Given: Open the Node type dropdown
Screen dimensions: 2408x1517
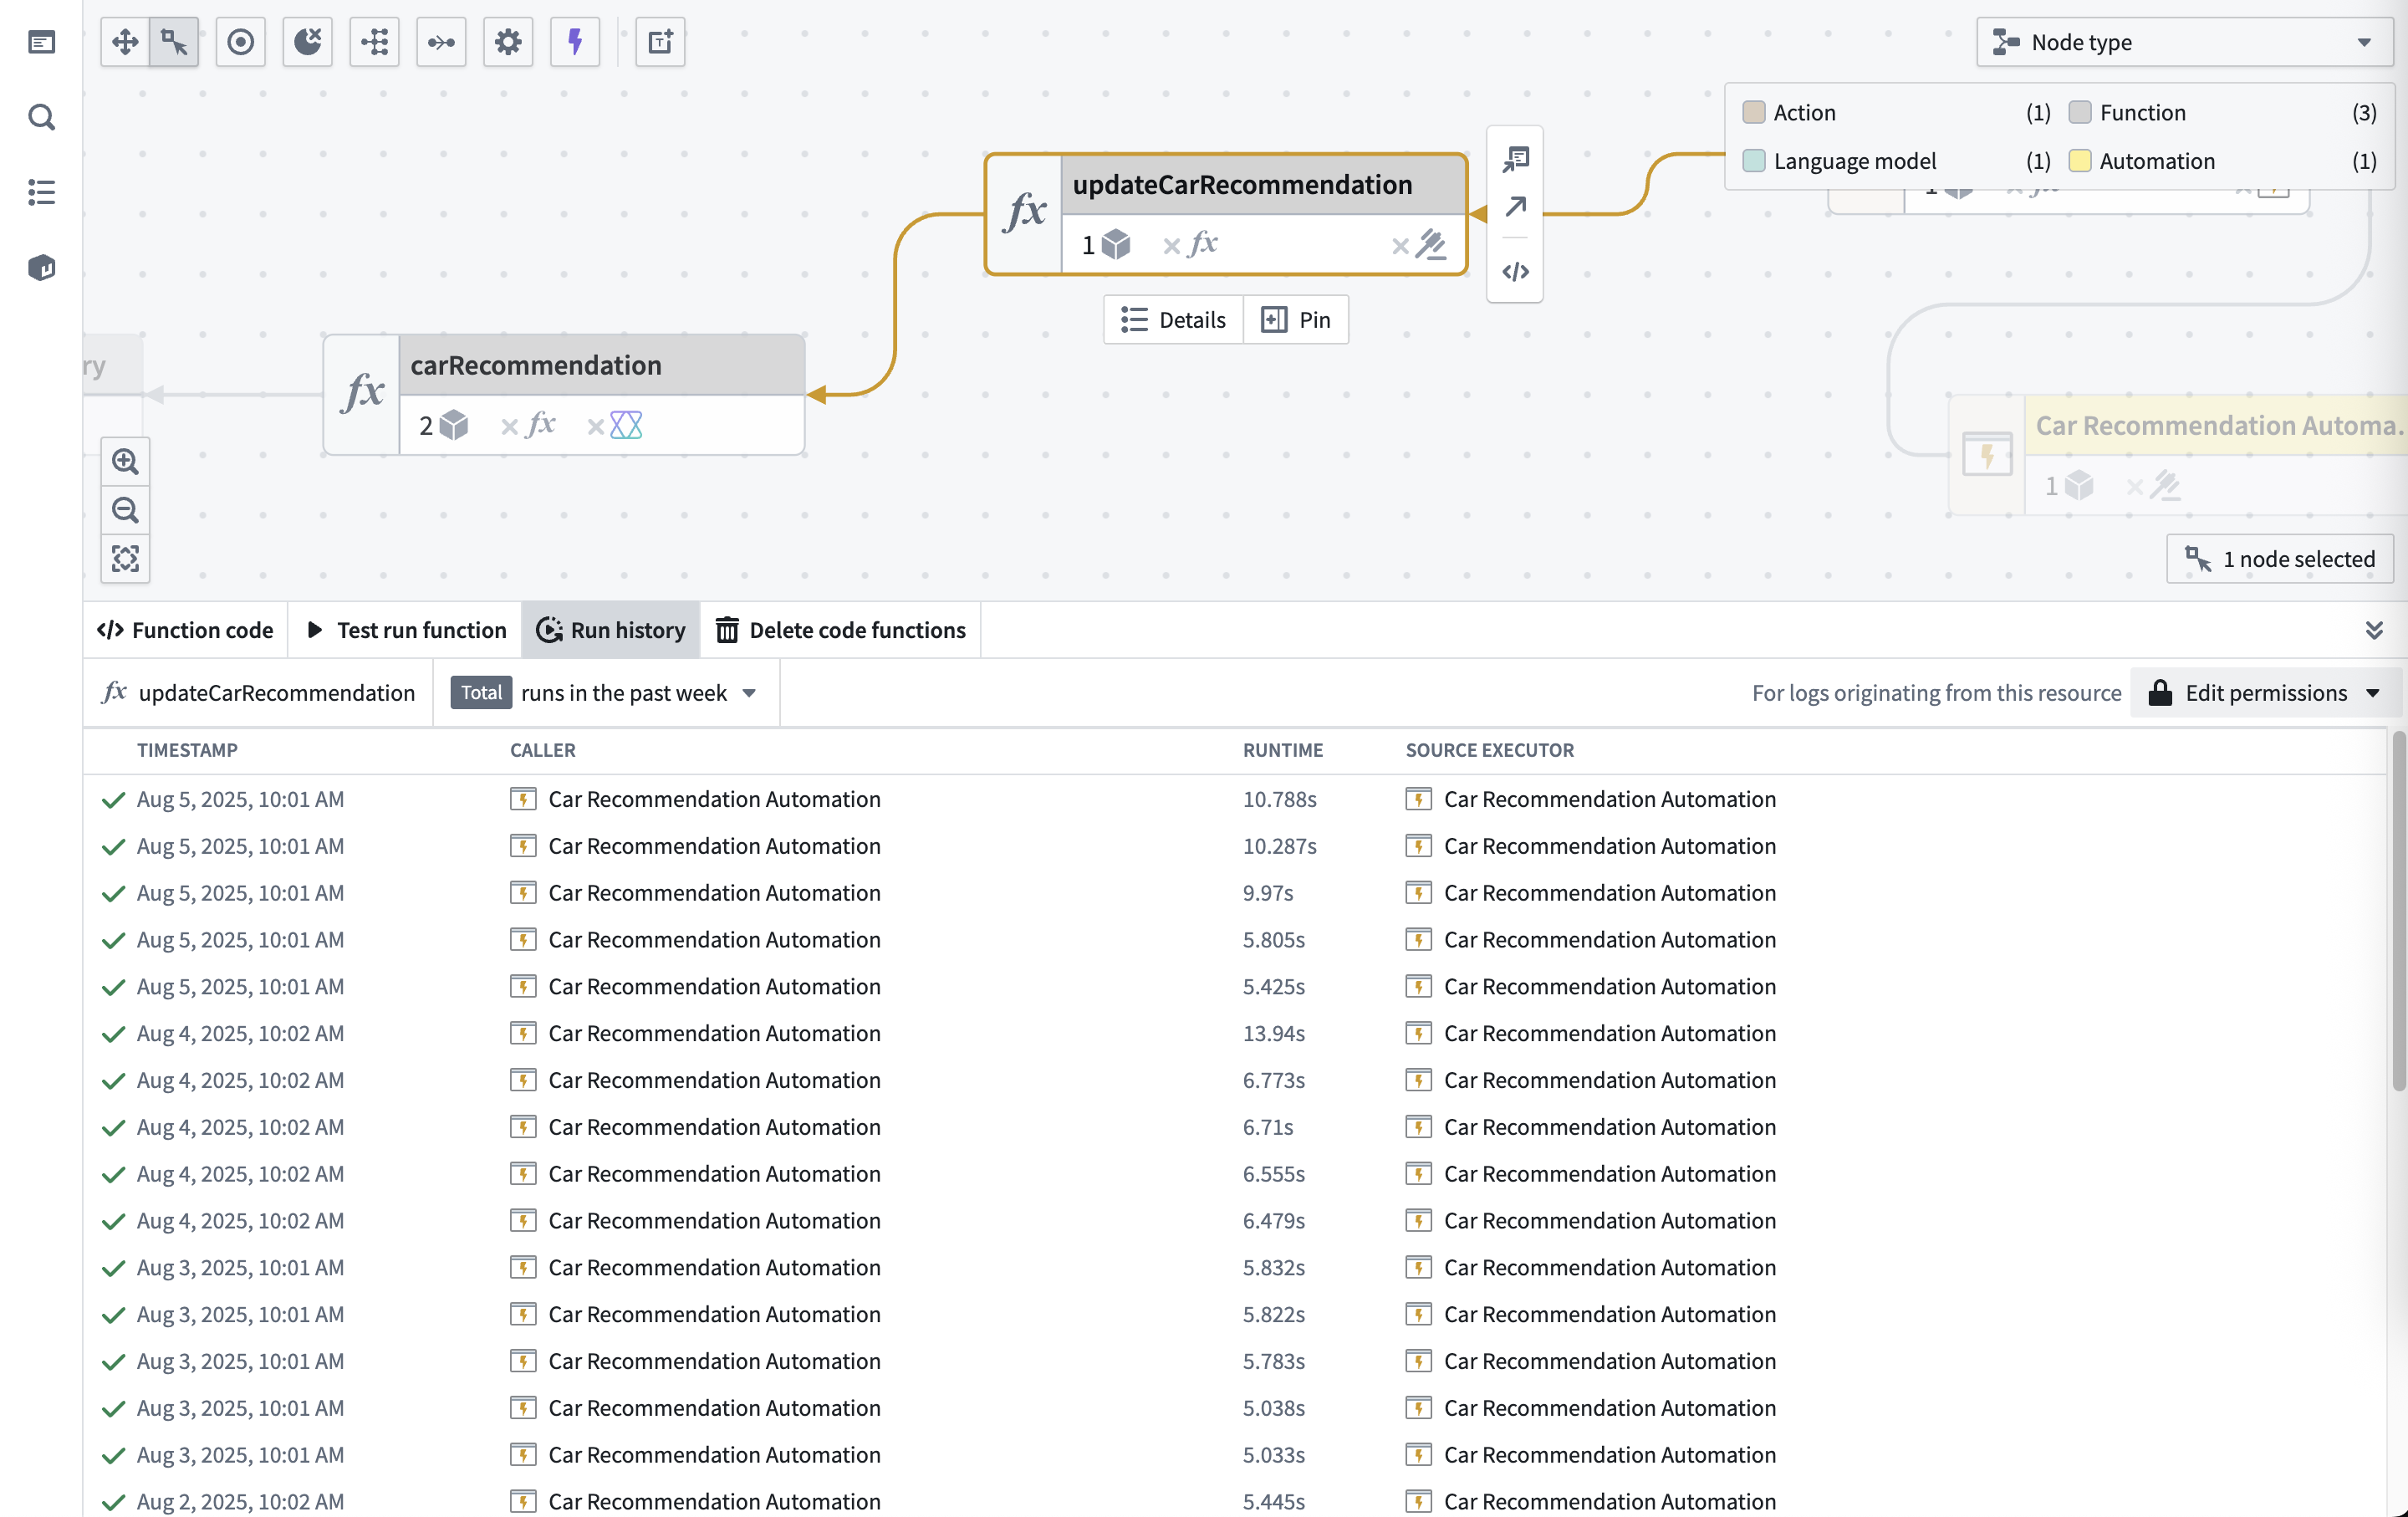Looking at the screenshot, I should (x=2184, y=42).
